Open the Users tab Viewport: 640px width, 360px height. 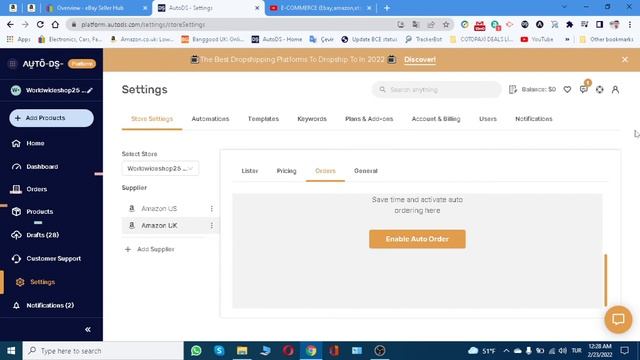click(x=488, y=119)
